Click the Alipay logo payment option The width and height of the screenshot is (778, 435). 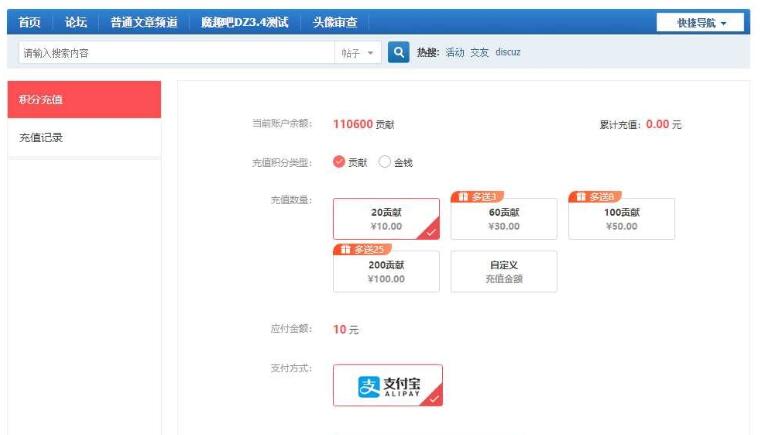(387, 386)
